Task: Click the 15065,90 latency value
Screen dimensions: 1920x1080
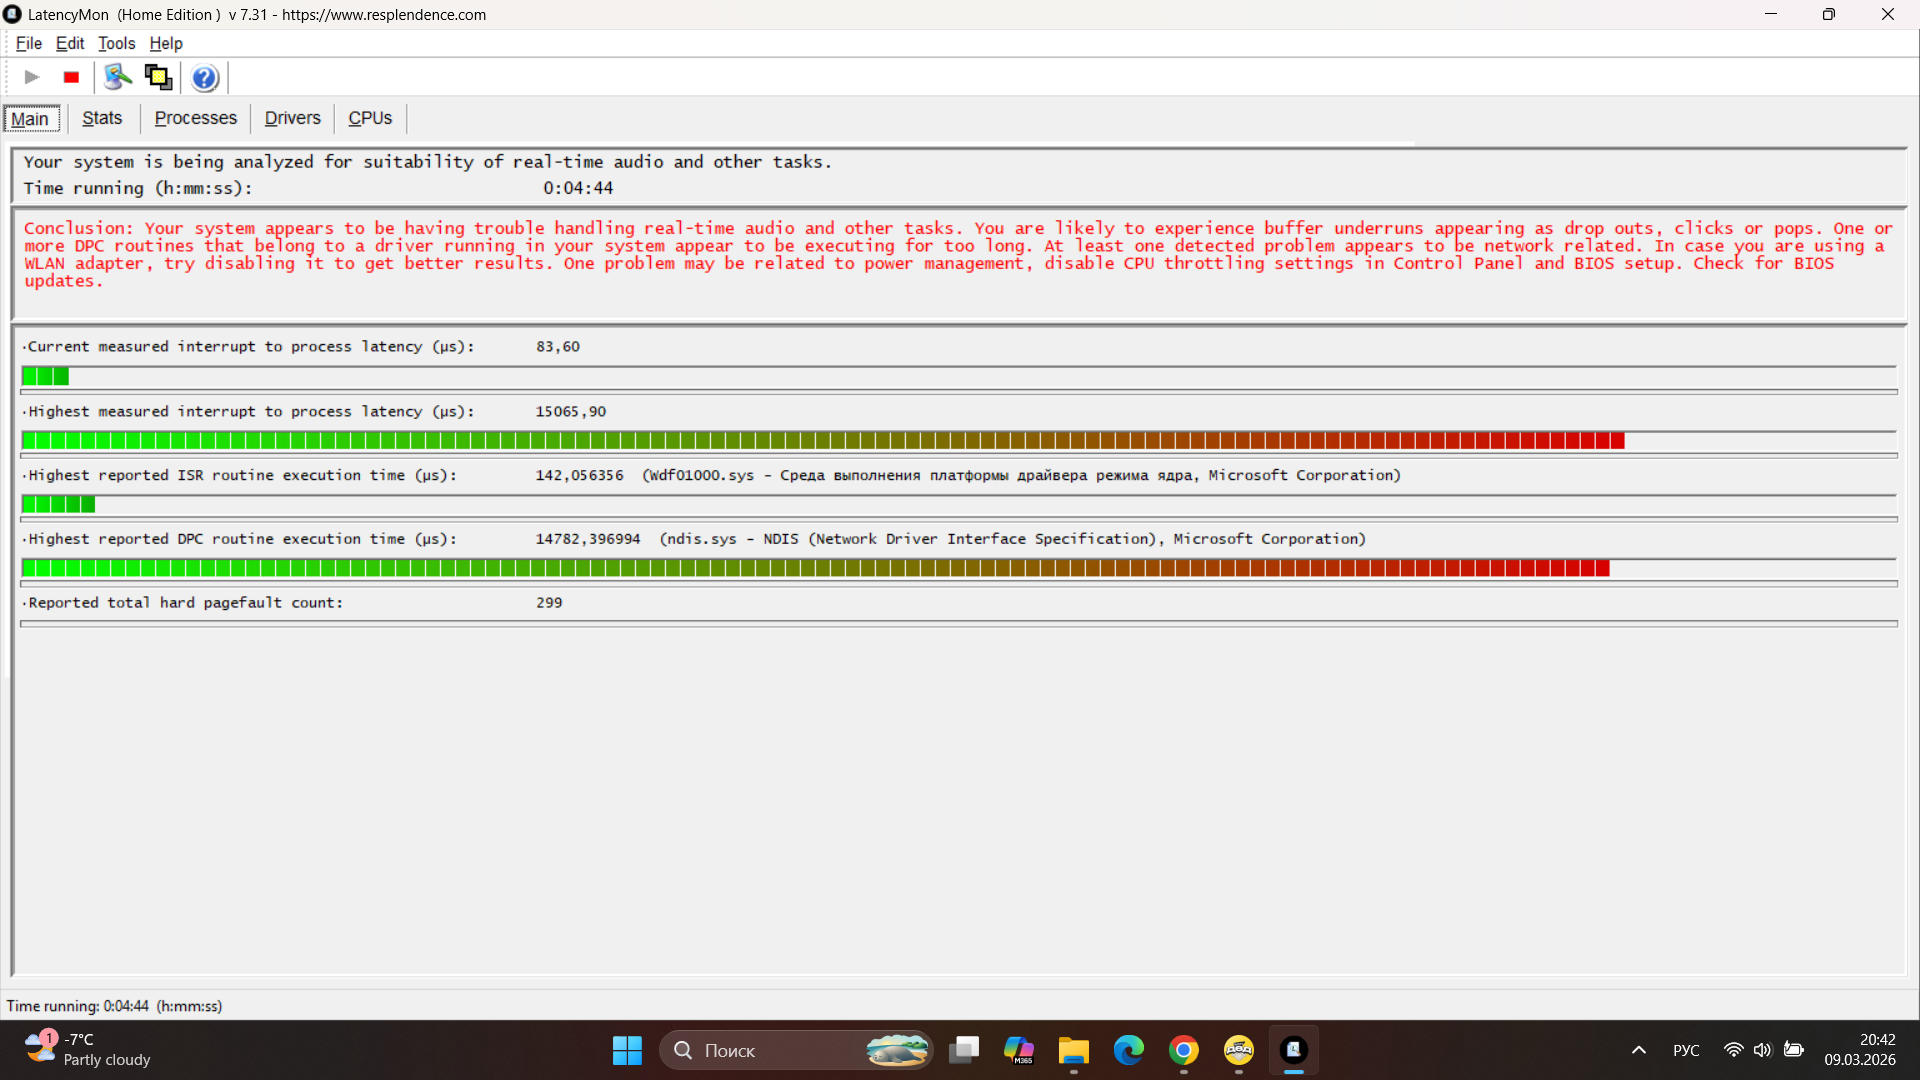Action: pyautogui.click(x=570, y=411)
